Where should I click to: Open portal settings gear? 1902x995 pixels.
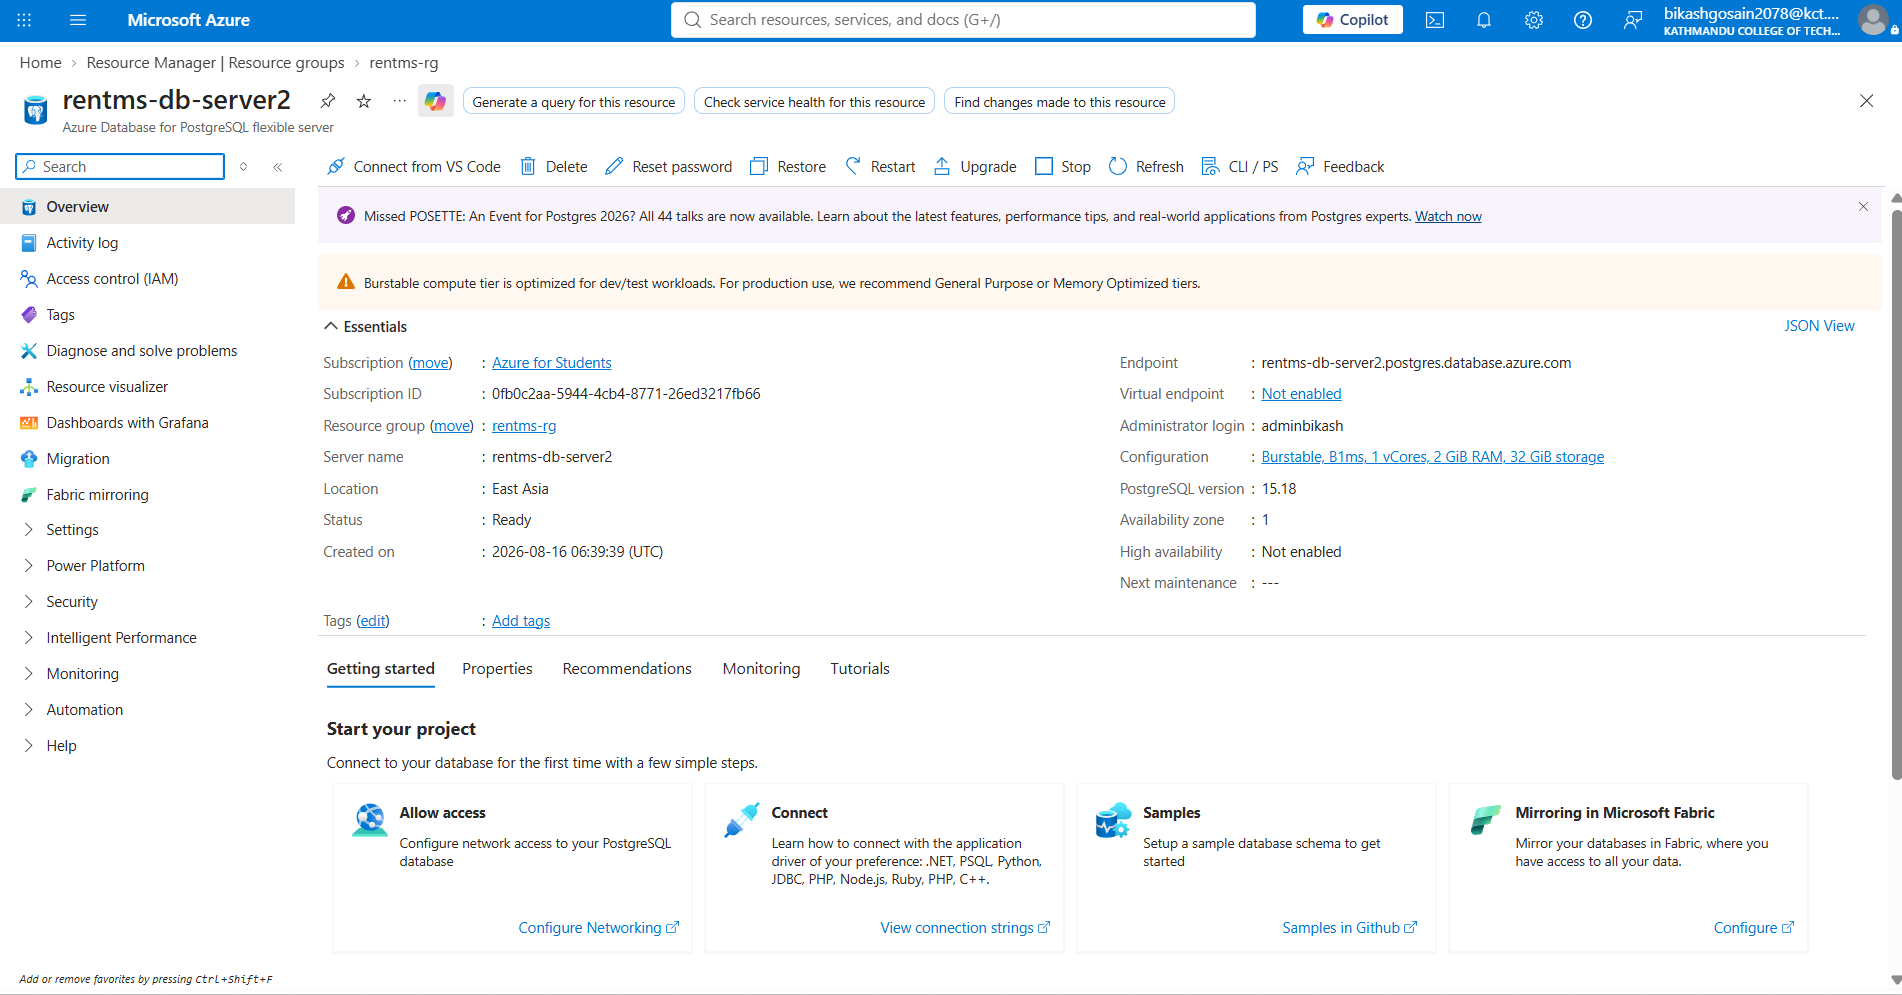pyautogui.click(x=1534, y=20)
